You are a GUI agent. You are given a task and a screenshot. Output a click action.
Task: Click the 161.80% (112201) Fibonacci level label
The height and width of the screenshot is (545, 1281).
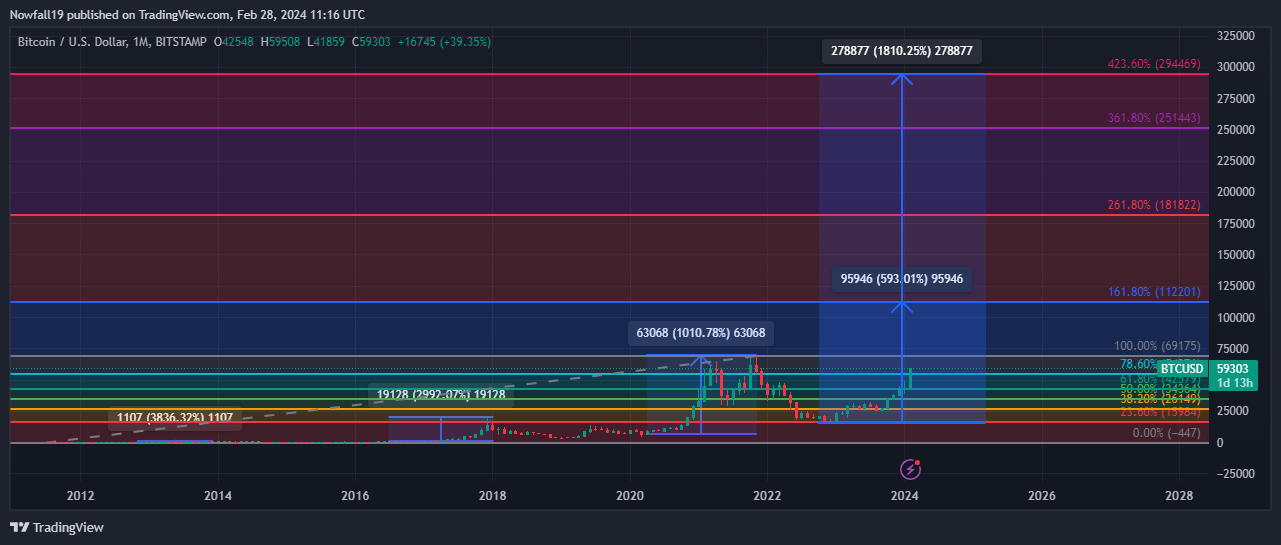click(x=1153, y=292)
